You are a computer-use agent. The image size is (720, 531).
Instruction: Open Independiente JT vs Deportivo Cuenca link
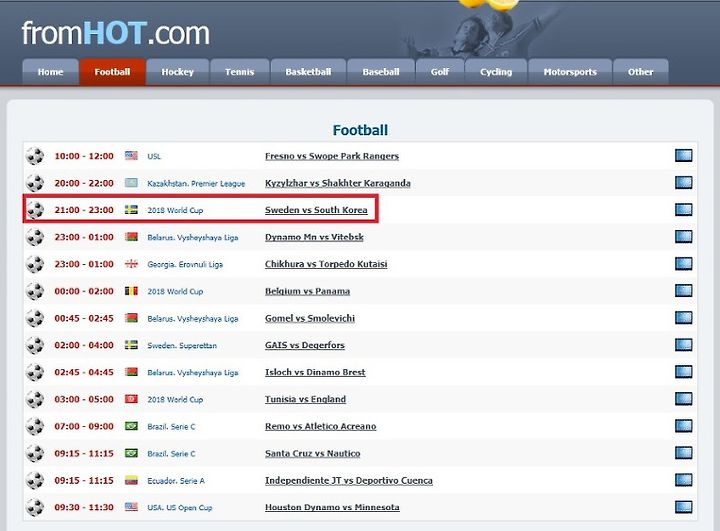pyautogui.click(x=349, y=480)
